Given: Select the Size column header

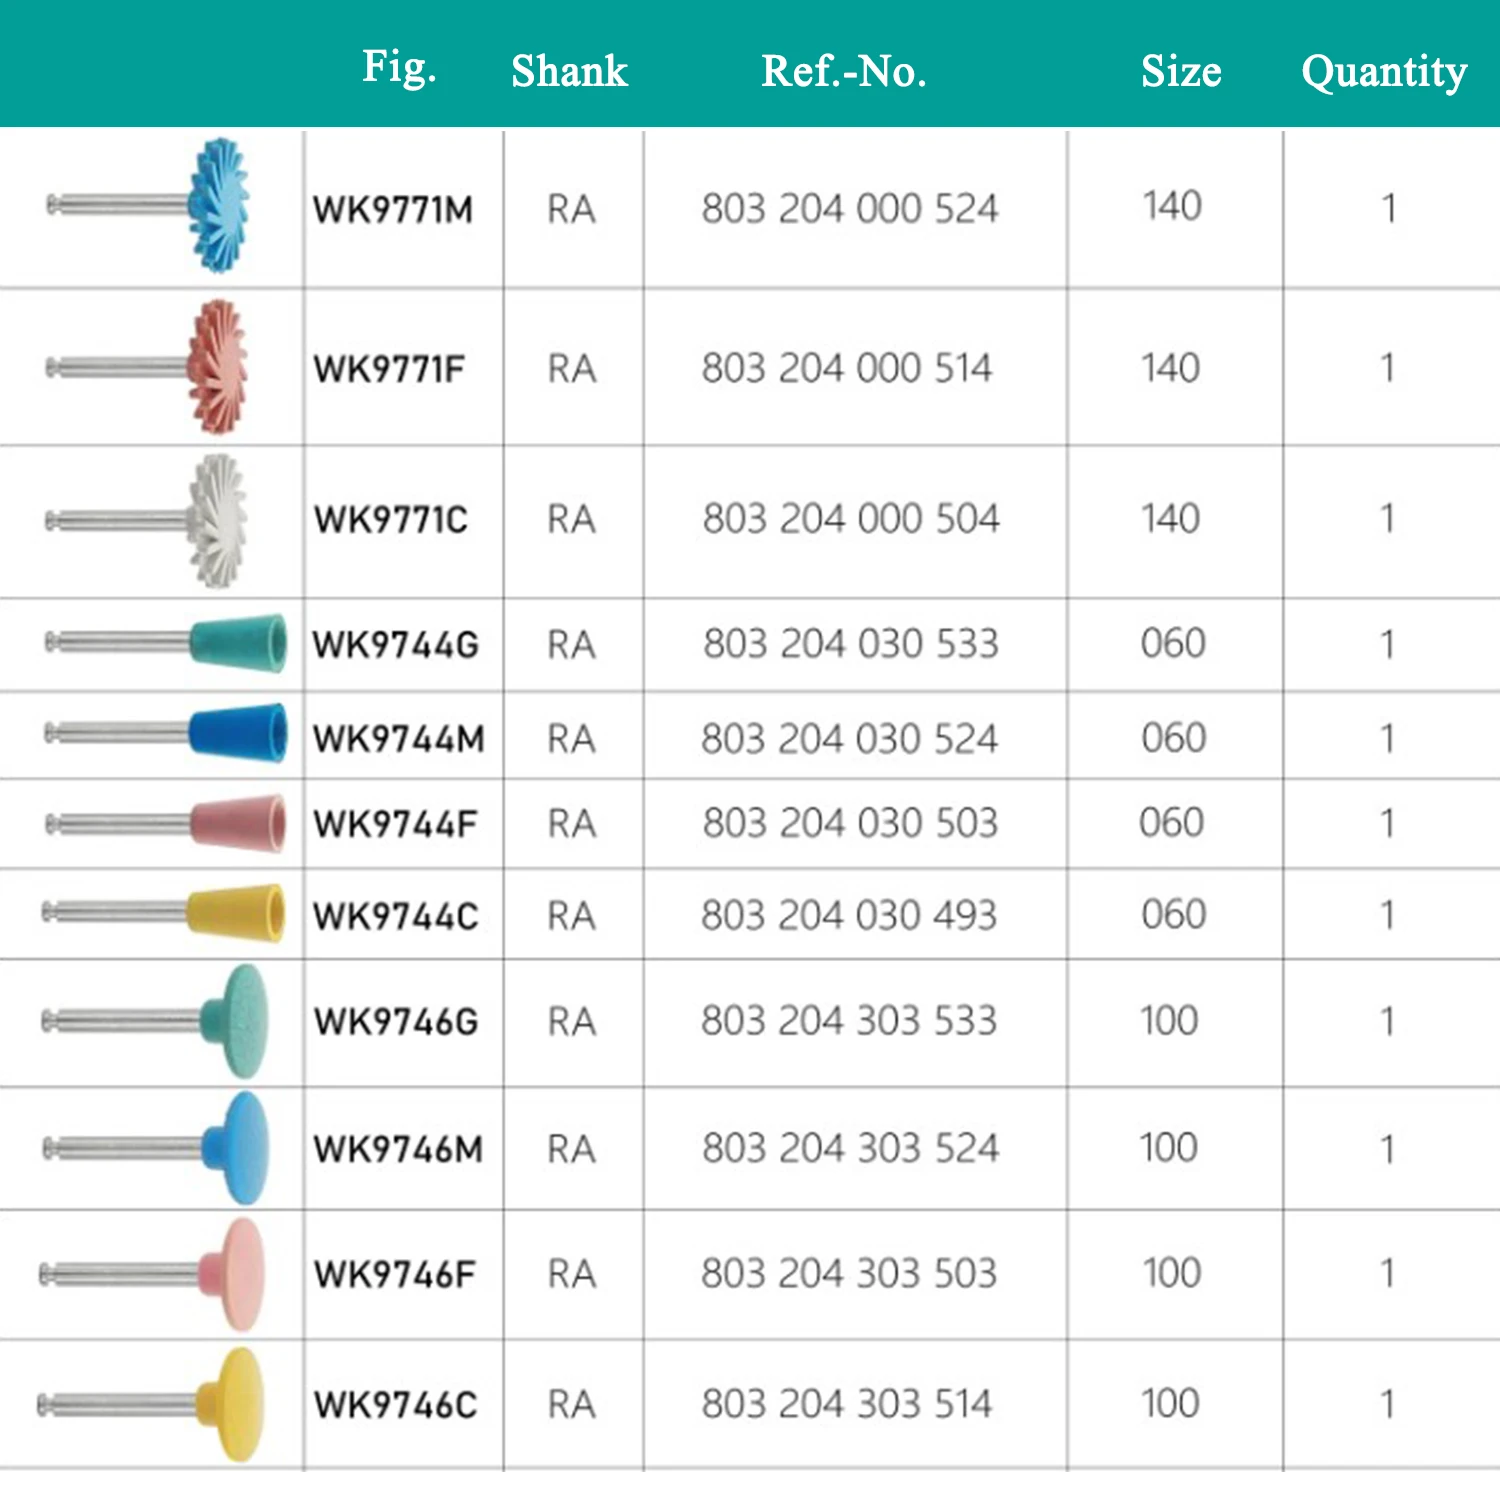Looking at the screenshot, I should [1181, 71].
